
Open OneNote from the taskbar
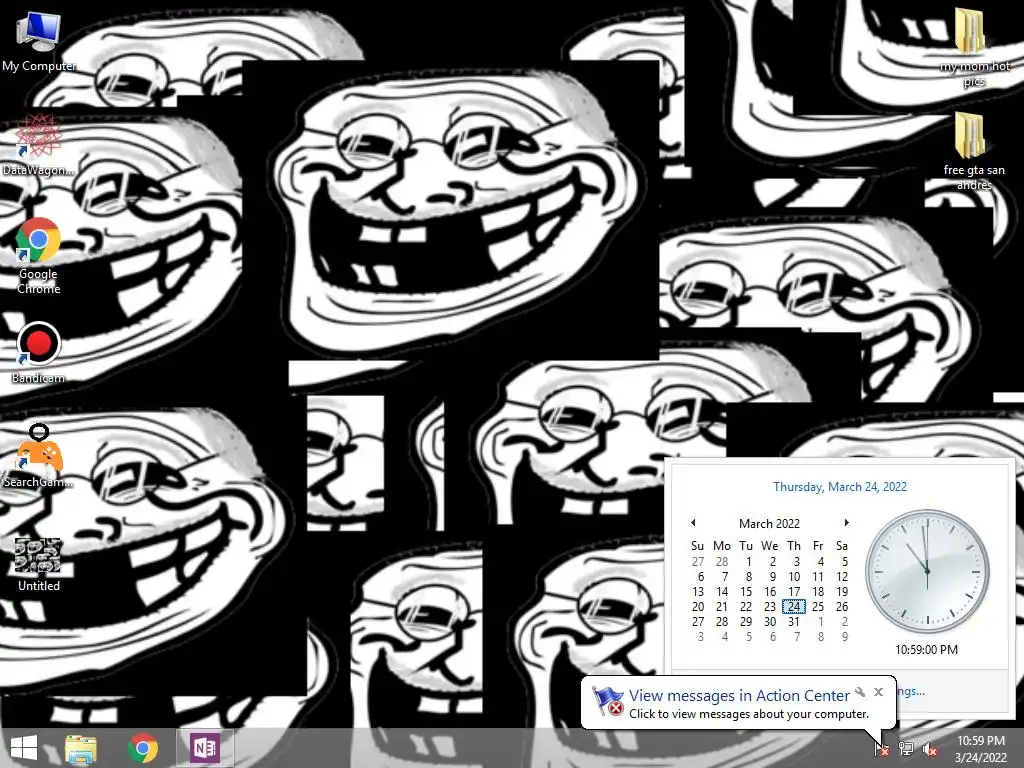coord(204,748)
